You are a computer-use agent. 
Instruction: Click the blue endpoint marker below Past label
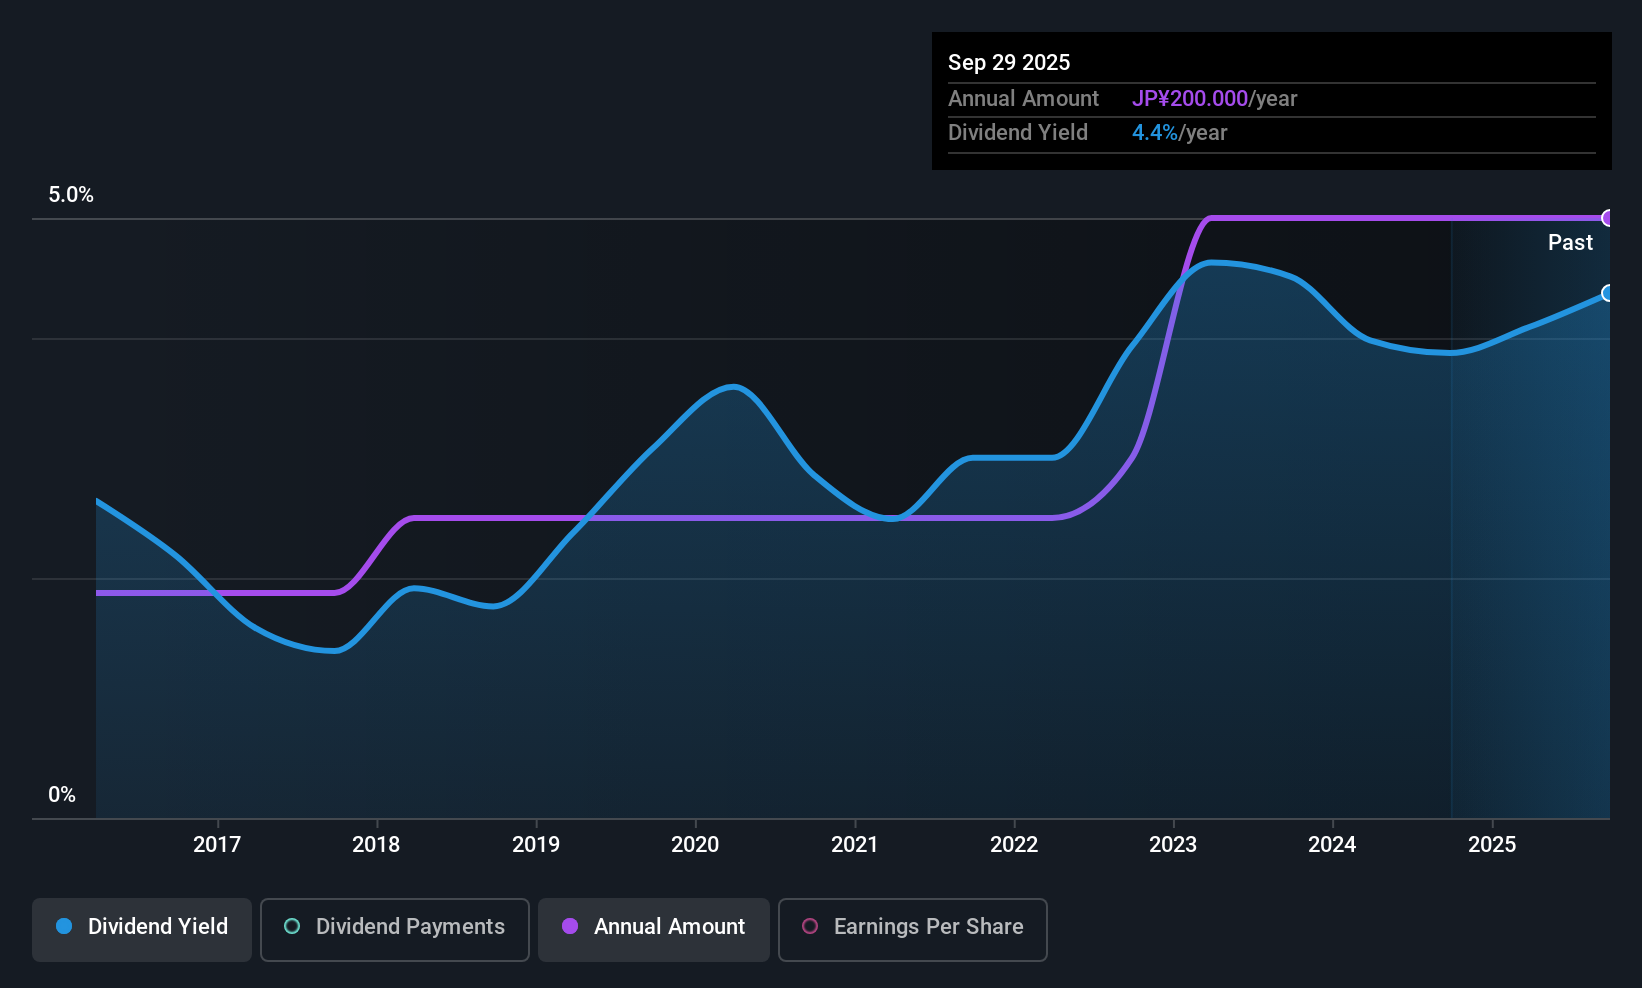[x=1608, y=294]
